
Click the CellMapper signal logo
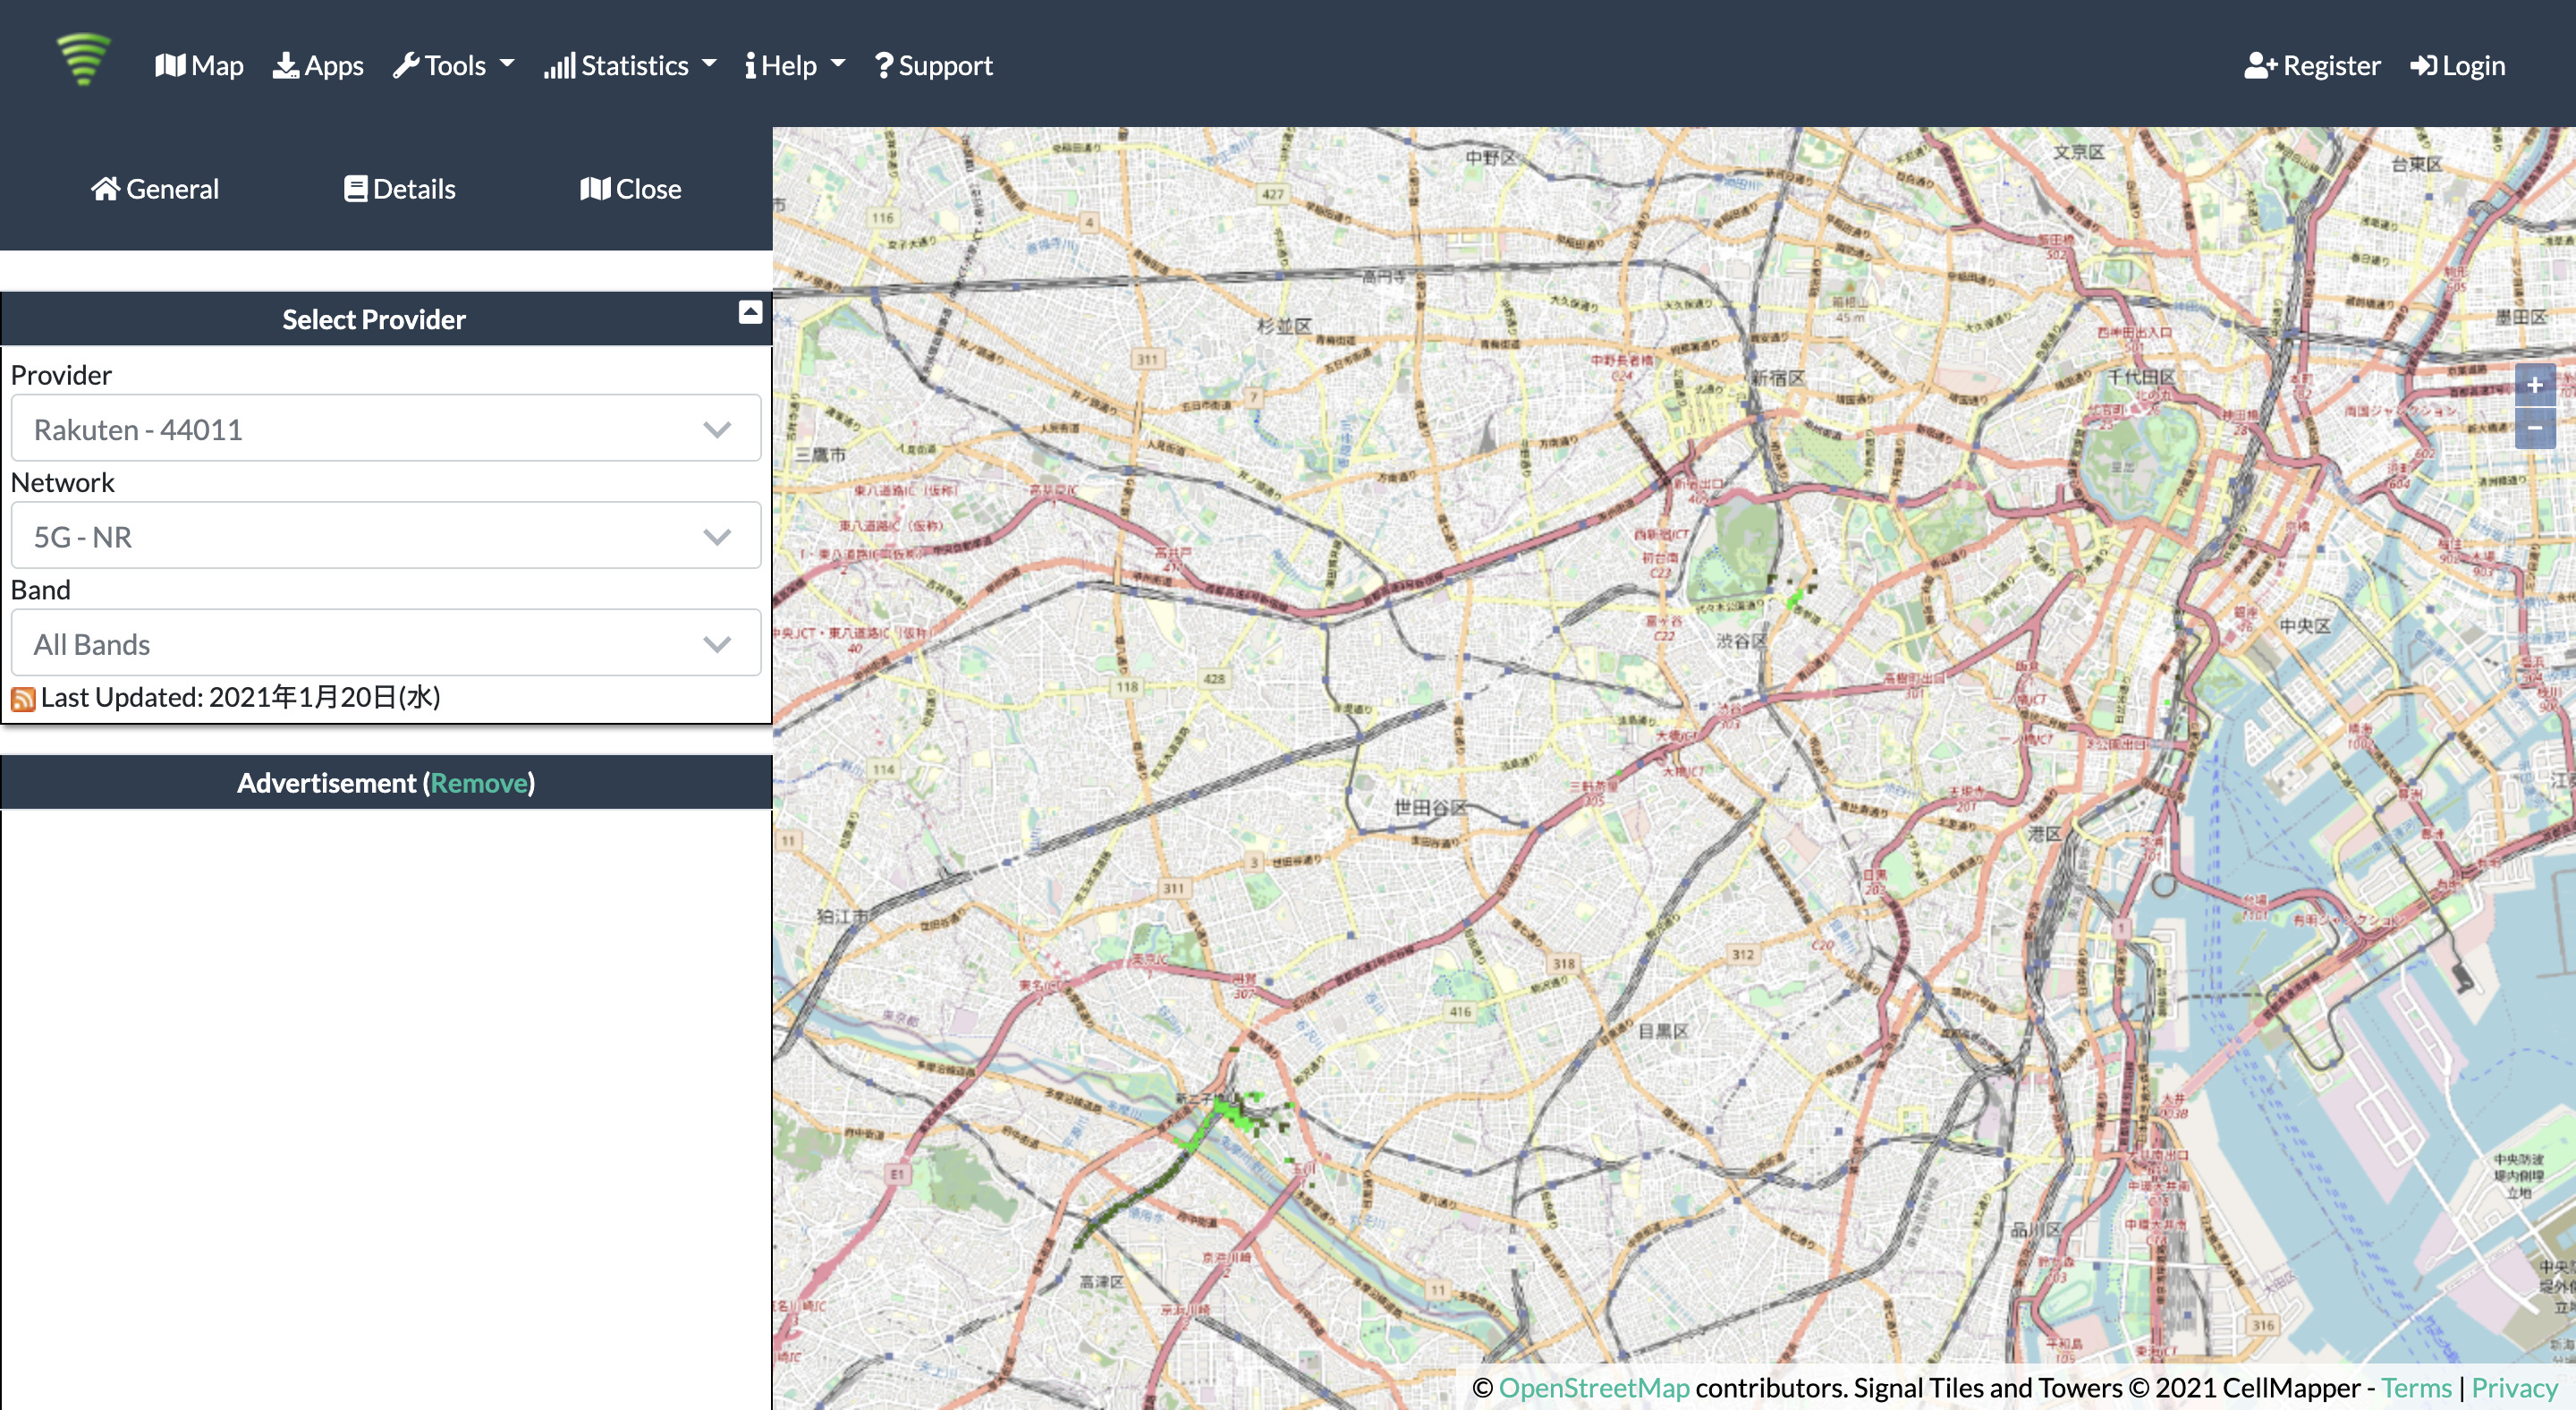[84, 60]
